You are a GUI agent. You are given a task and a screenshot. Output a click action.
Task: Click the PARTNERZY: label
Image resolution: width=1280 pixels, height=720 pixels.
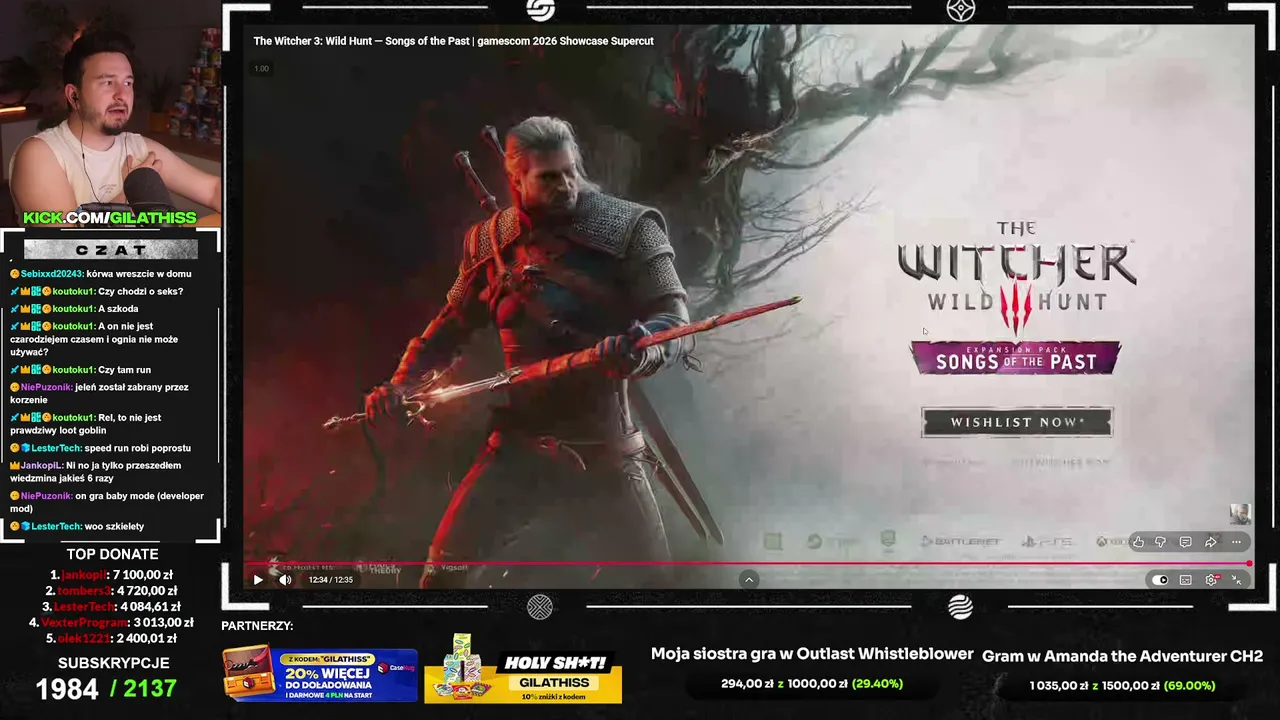[257, 626]
